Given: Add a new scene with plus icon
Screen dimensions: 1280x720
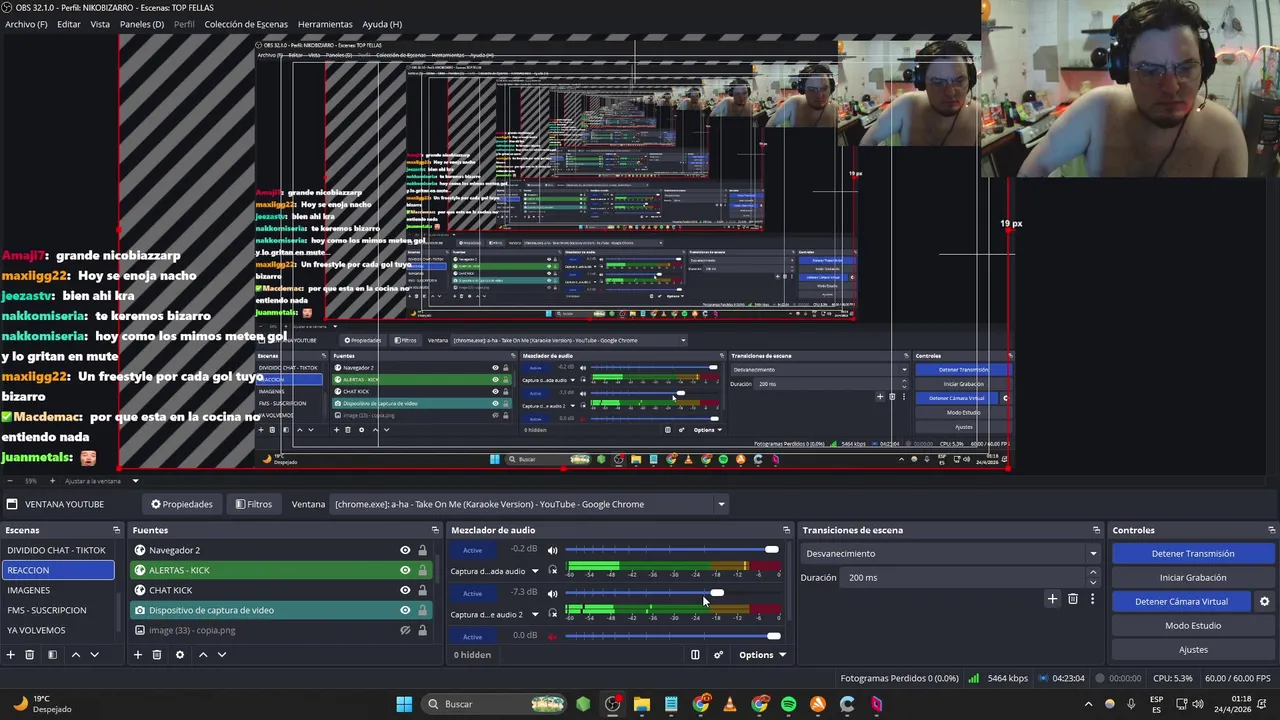Looking at the screenshot, I should (x=10, y=655).
